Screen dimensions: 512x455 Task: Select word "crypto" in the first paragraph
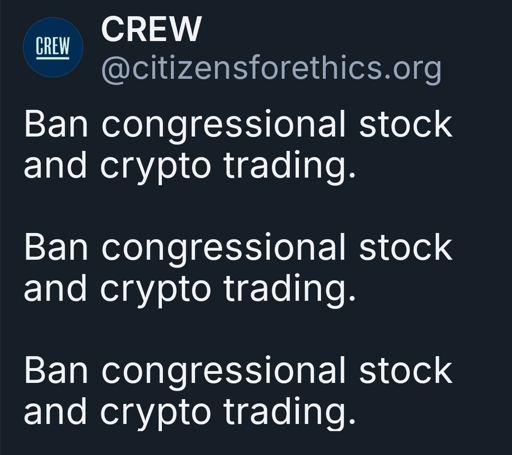(155, 168)
